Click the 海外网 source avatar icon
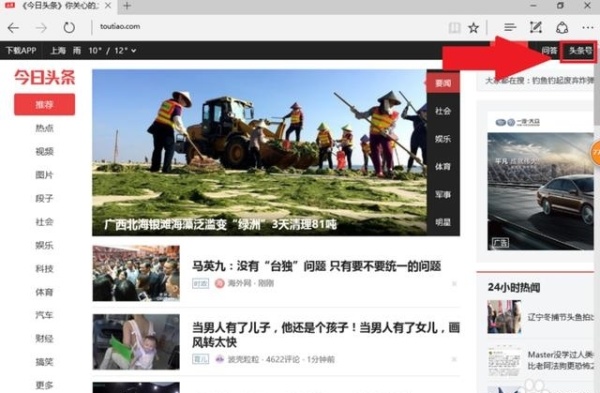The image size is (600, 393). (219, 284)
